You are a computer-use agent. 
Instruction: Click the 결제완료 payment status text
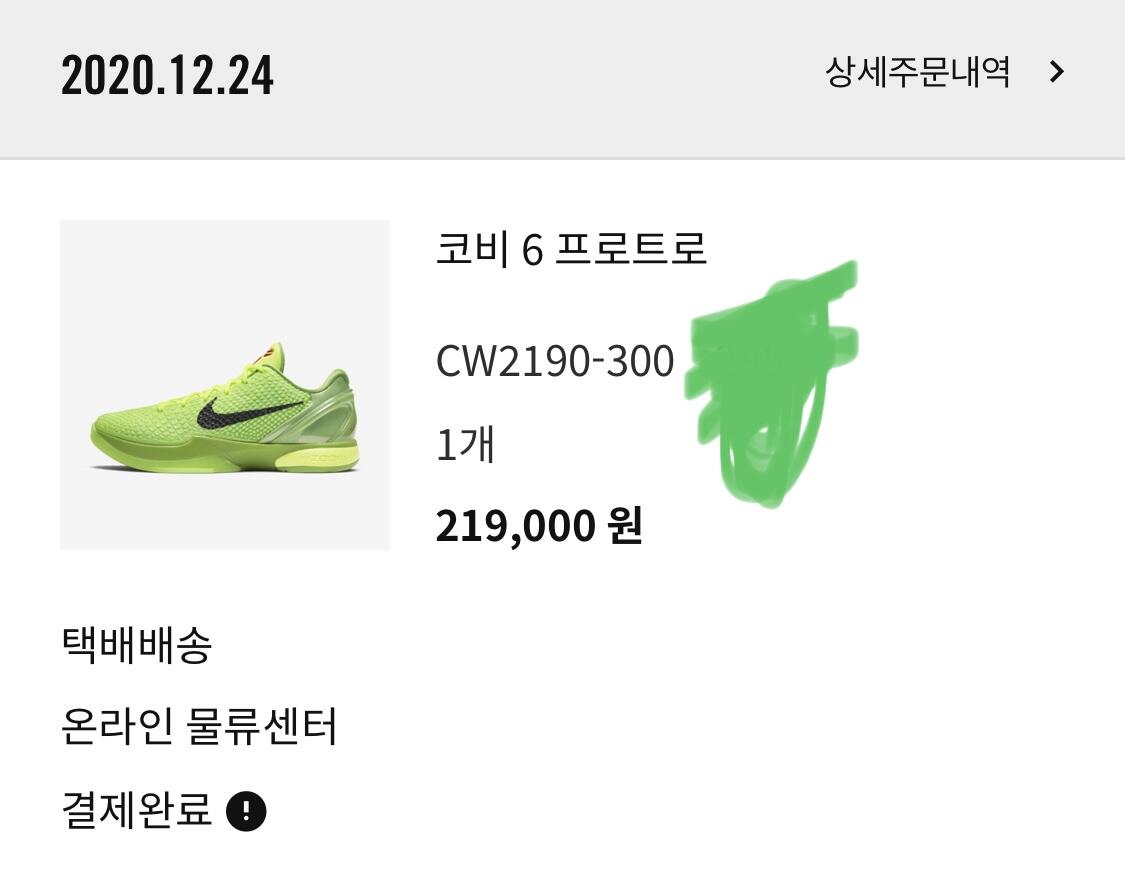tap(136, 810)
